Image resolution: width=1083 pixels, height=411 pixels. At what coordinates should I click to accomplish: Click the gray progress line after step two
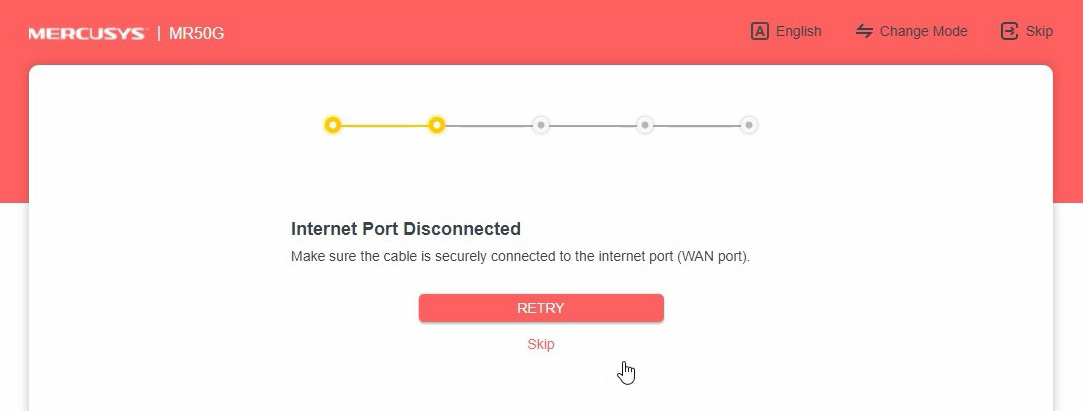coord(489,126)
